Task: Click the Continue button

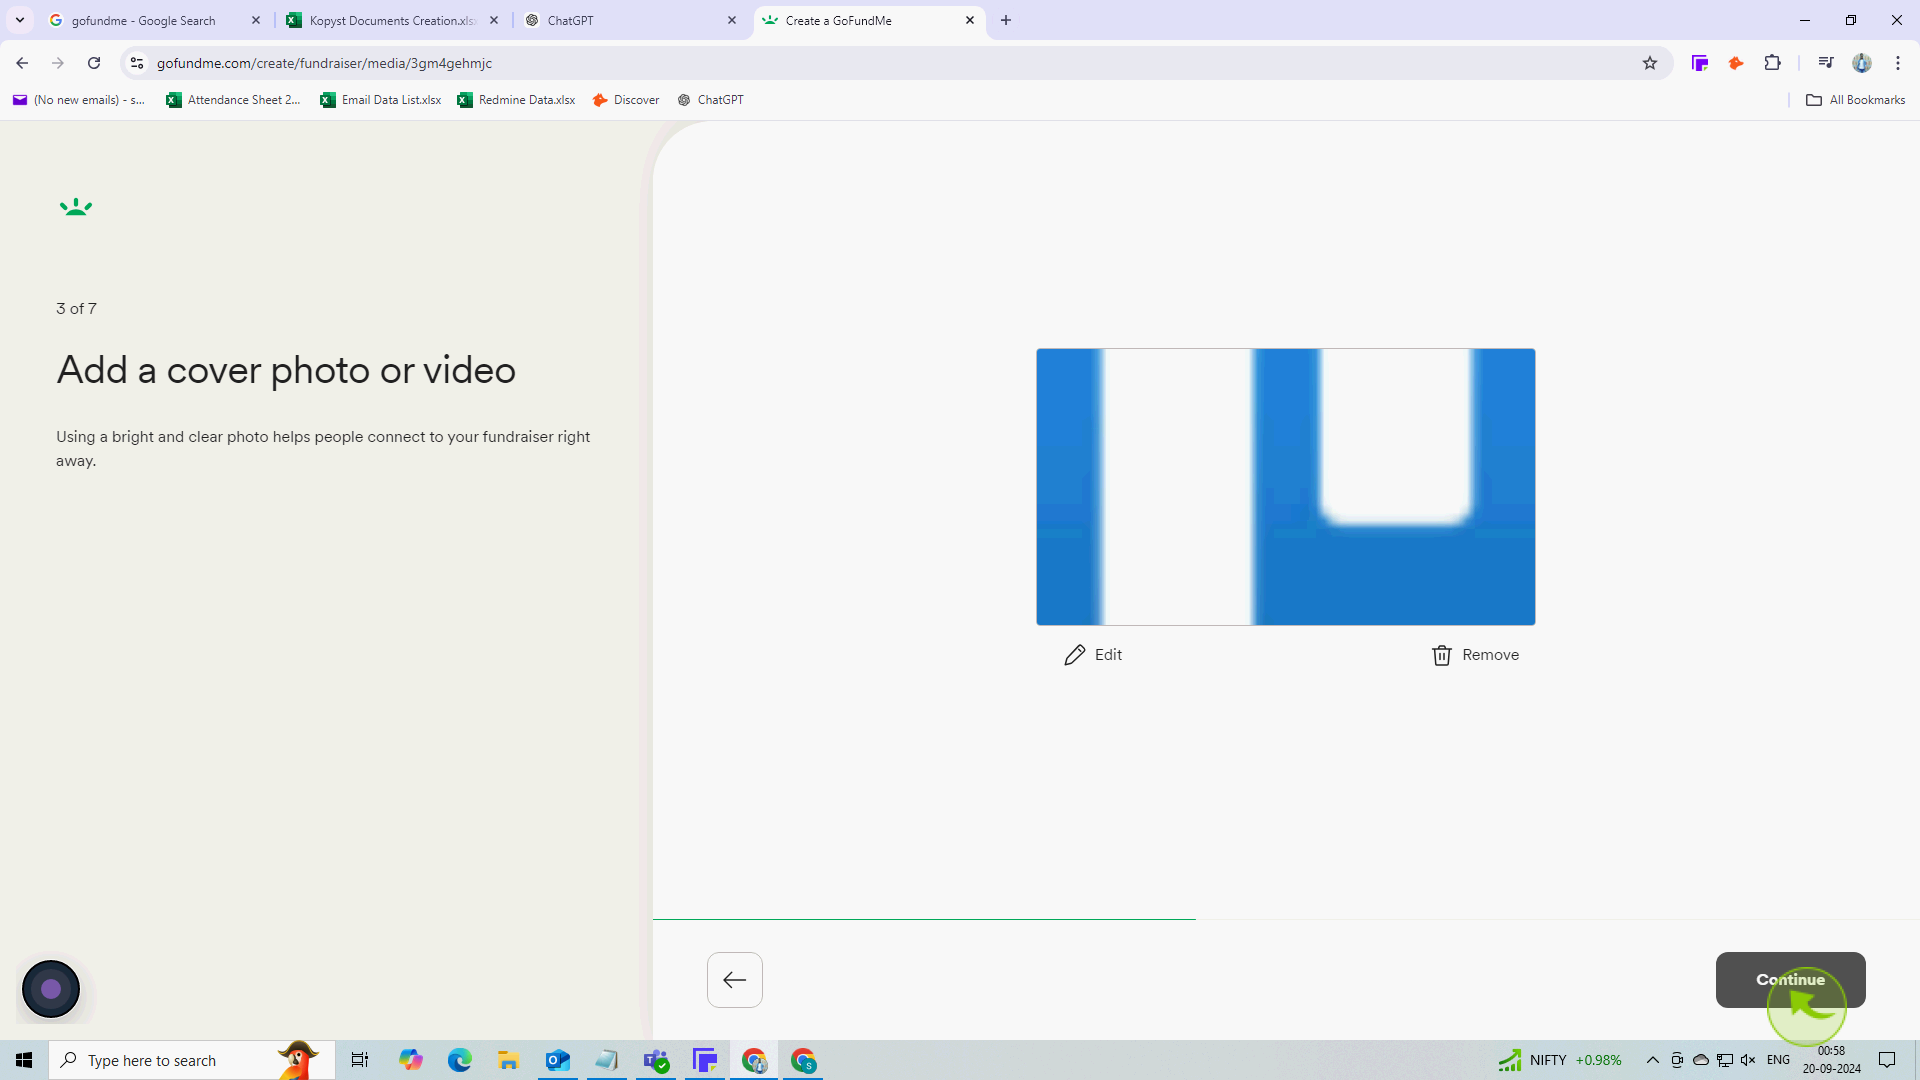Action: tap(1790, 980)
